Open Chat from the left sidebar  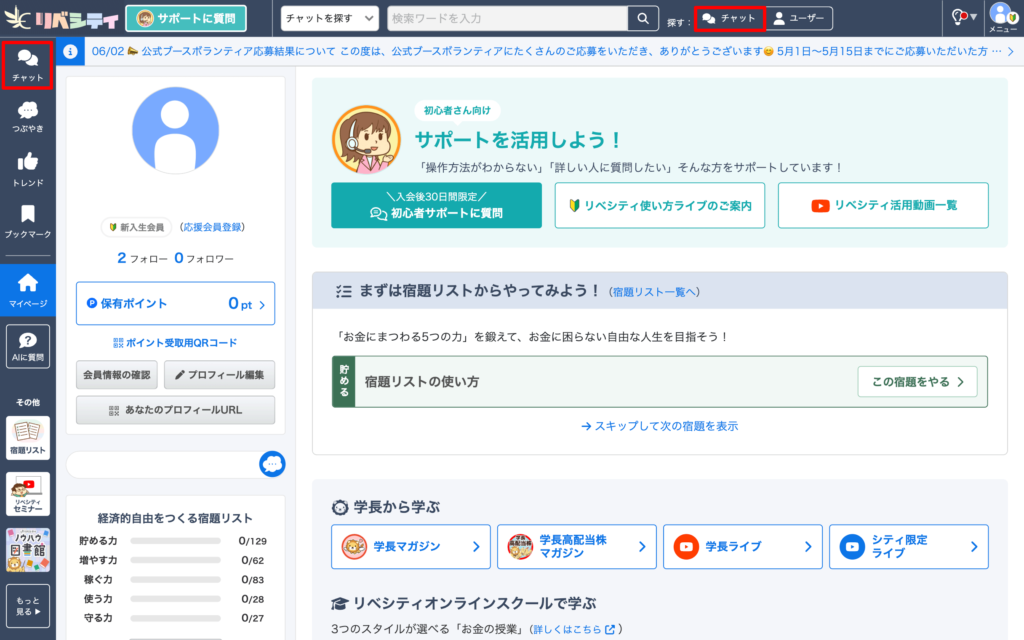[27, 65]
